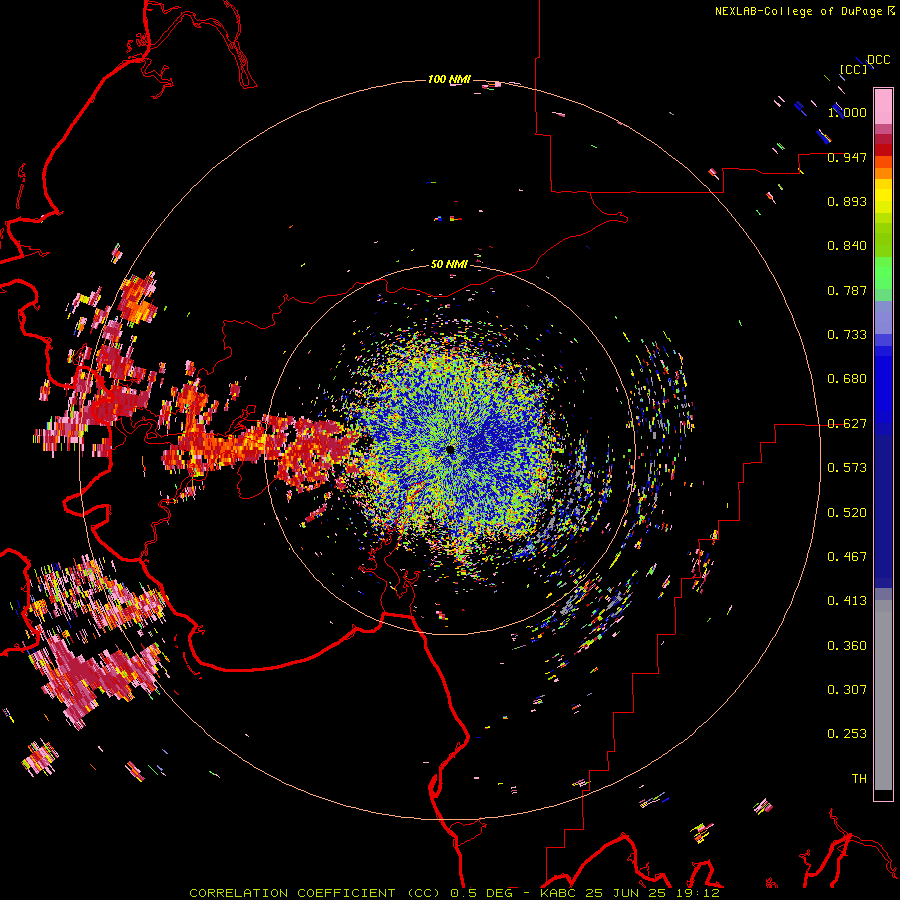This screenshot has width=900, height=900.
Task: Click the 0.840 scale value
Action: tap(847, 246)
